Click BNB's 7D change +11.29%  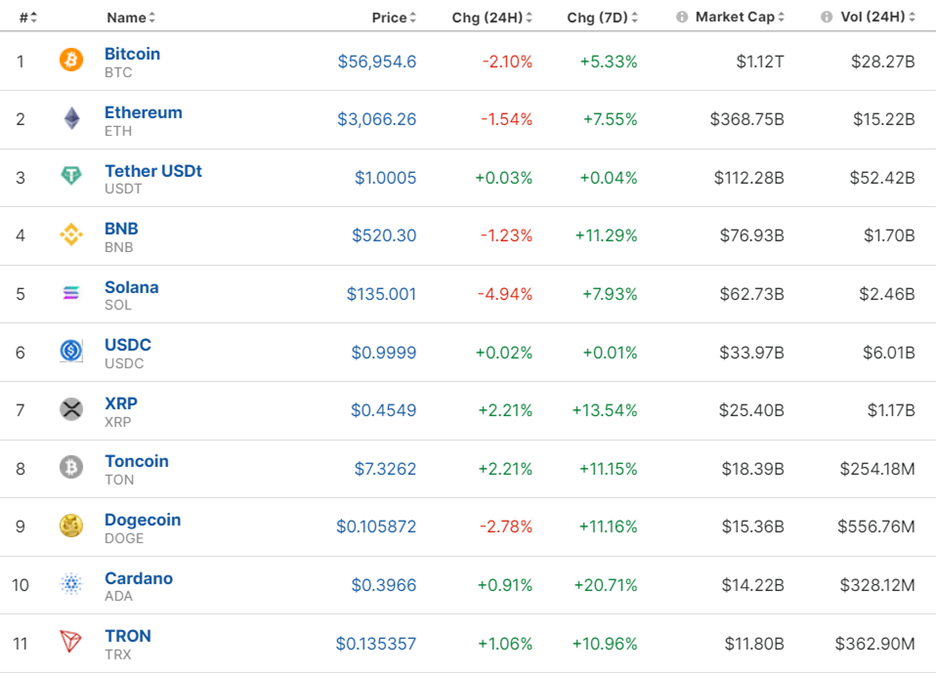[x=606, y=235]
